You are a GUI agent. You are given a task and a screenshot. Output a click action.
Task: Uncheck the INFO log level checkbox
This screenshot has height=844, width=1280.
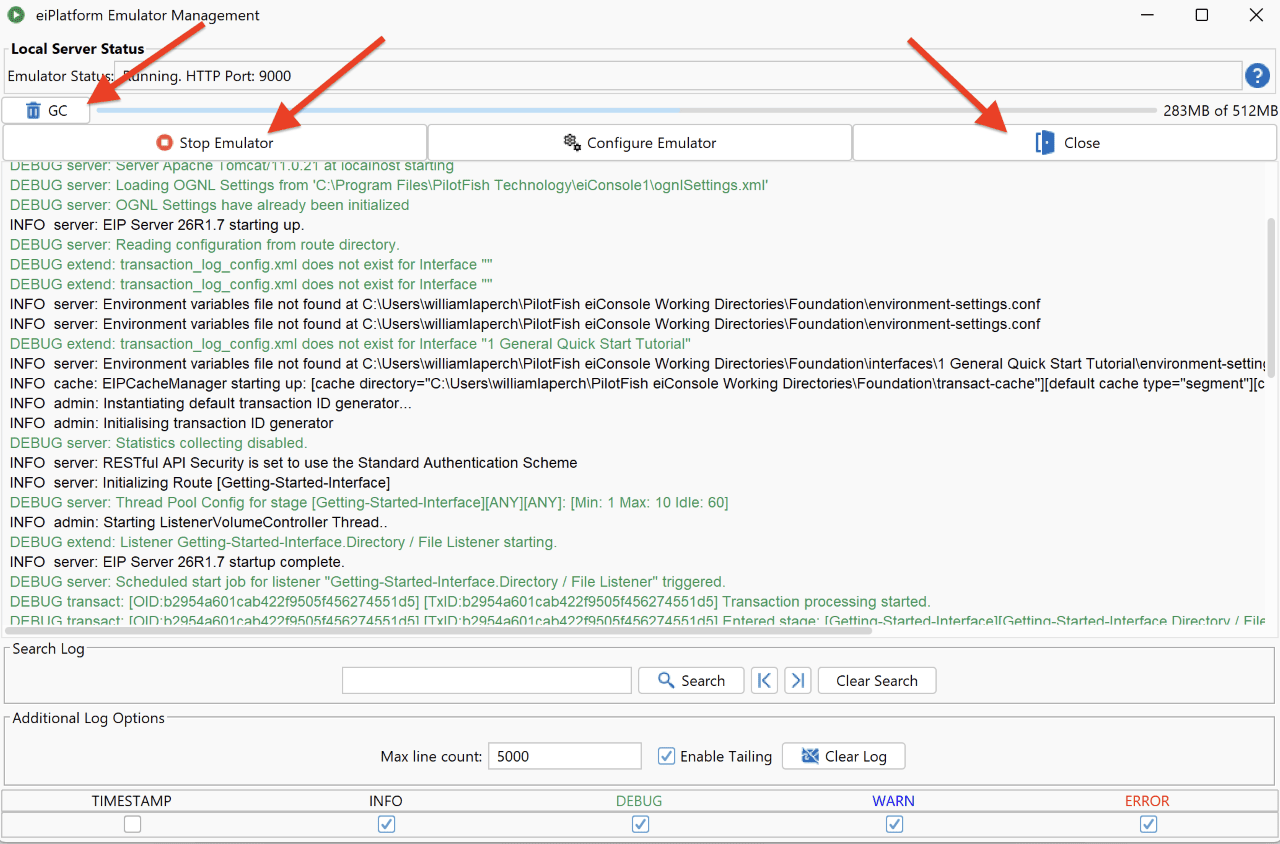[x=386, y=825]
